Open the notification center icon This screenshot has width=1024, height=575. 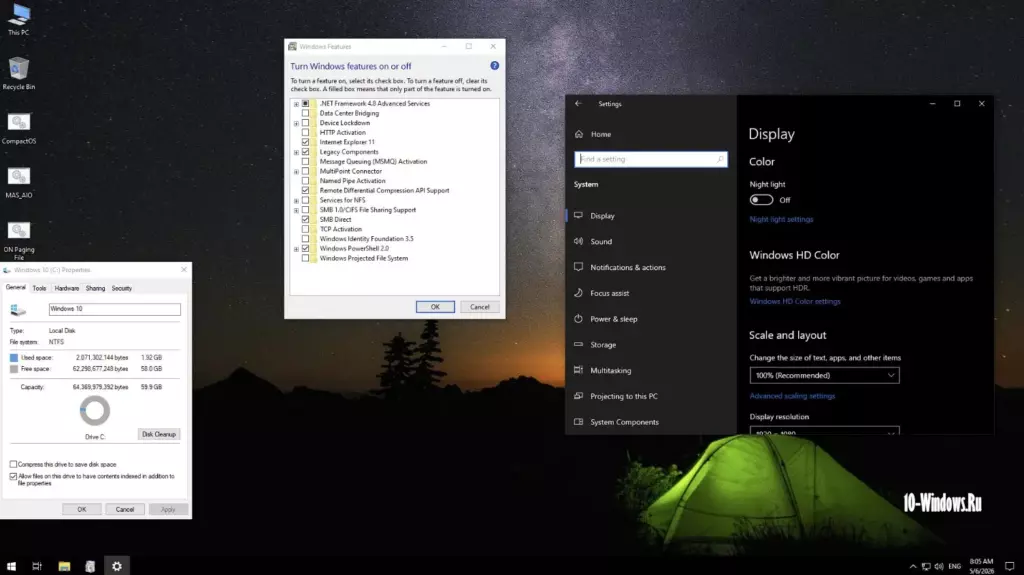tap(1010, 566)
